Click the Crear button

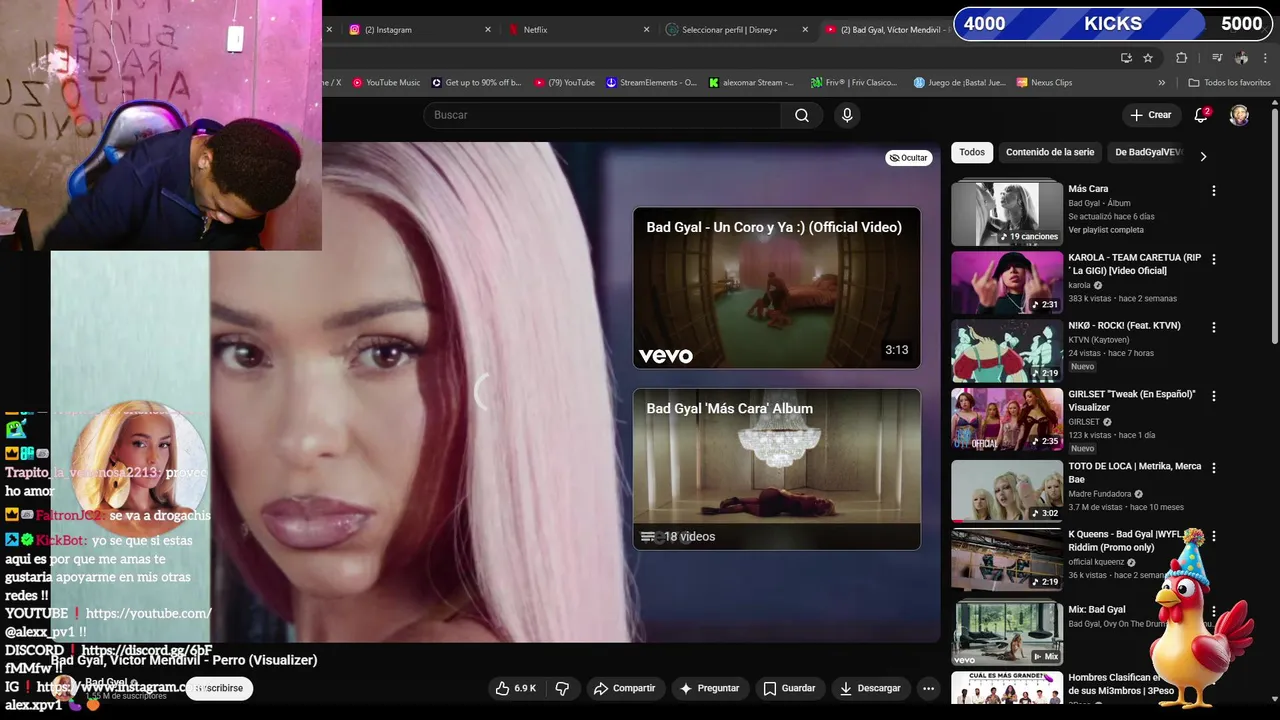pyautogui.click(x=1150, y=115)
